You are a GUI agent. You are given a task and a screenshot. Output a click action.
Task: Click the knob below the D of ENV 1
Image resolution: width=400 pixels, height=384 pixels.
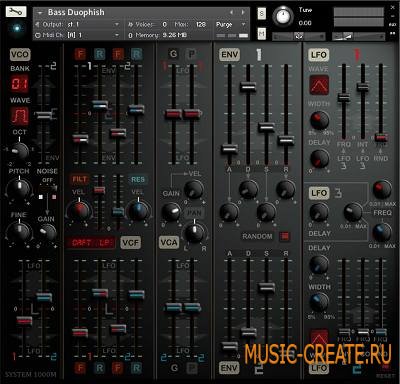click(x=248, y=189)
